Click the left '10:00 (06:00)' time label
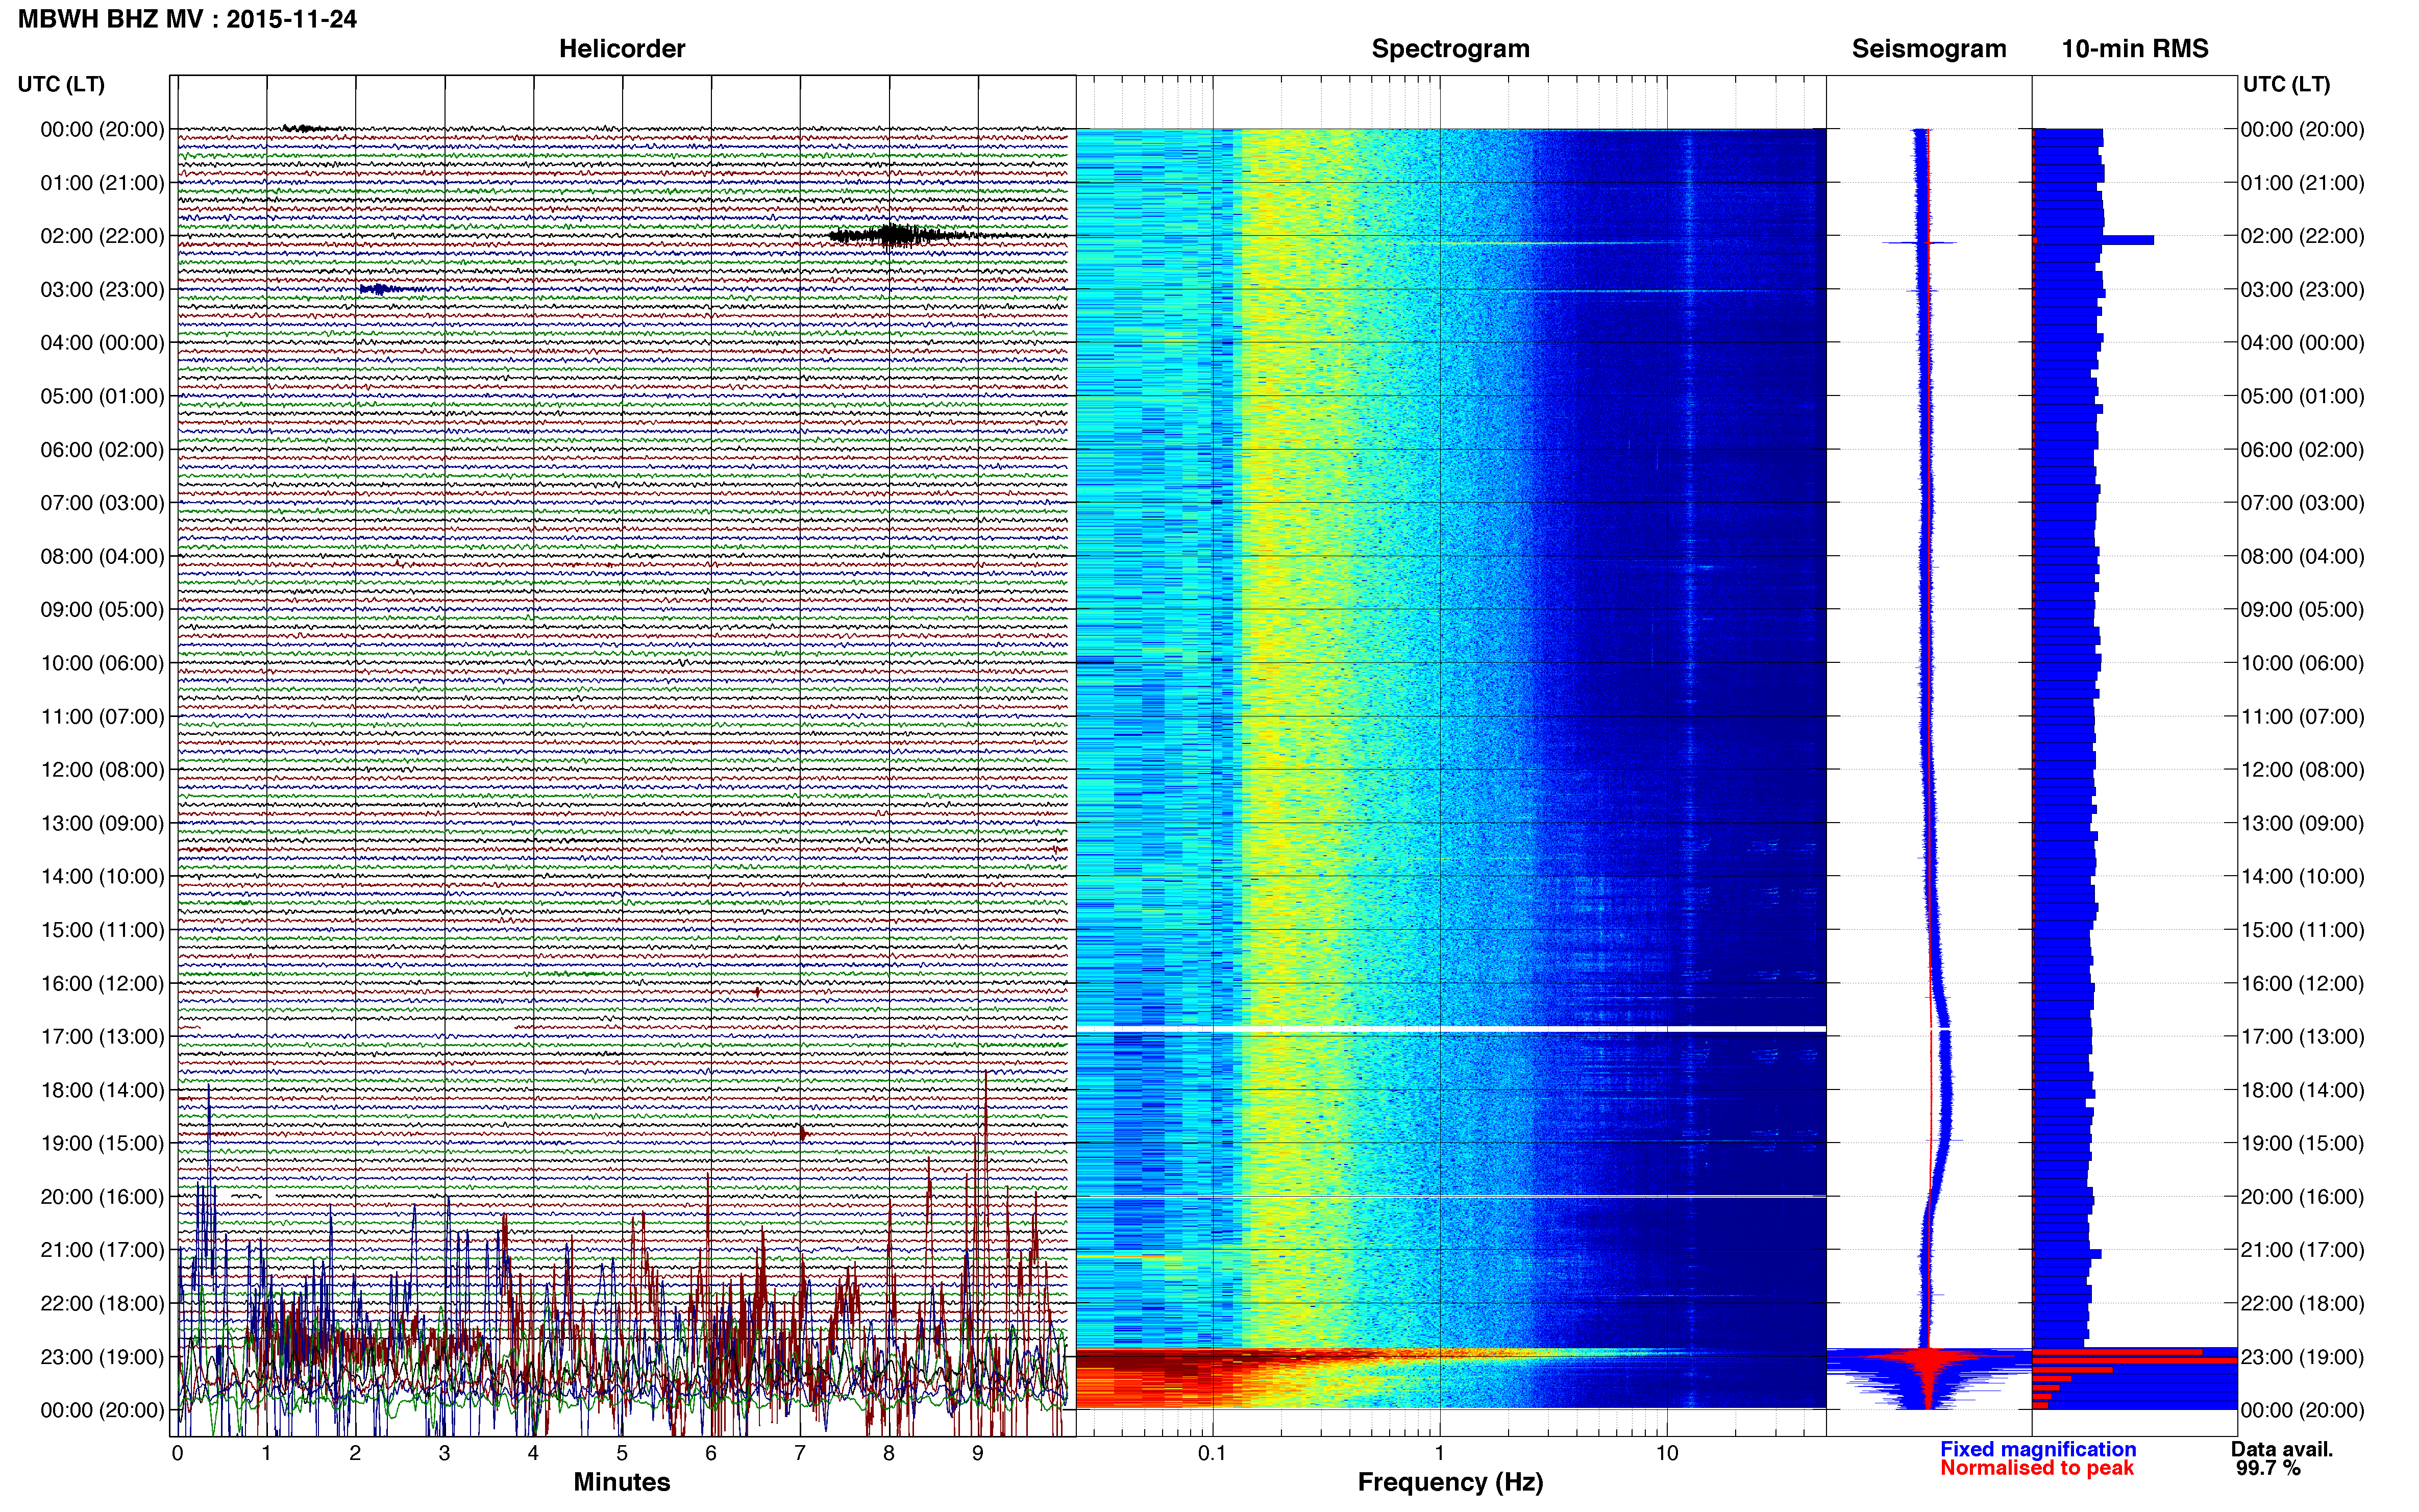Screen dimensions: 2419x1512 102,663
